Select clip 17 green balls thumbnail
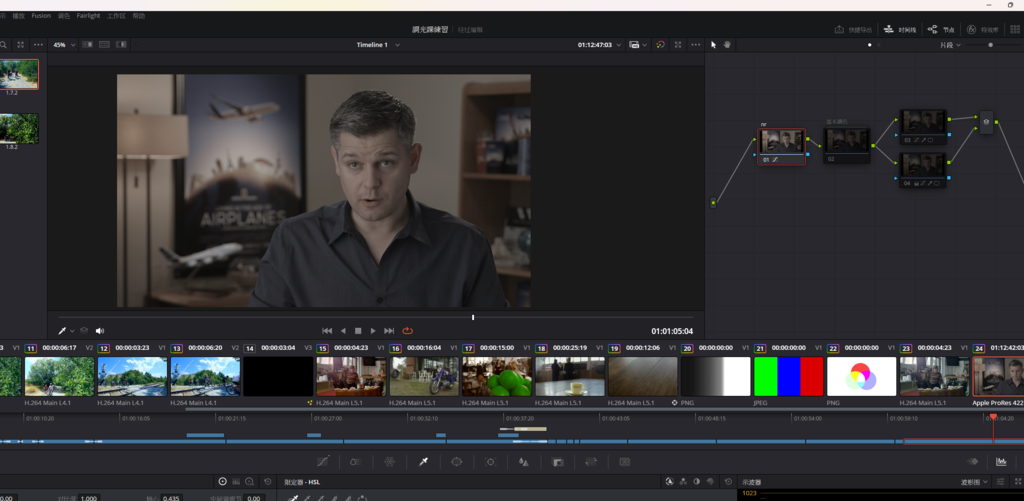This screenshot has width=1024, height=501. (497, 376)
